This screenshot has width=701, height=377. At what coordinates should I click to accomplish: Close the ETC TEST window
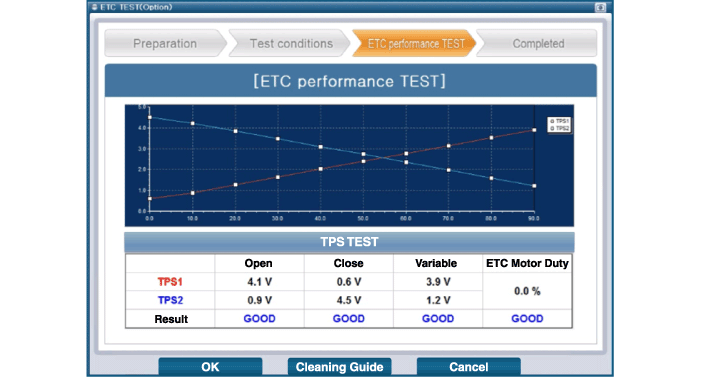pos(600,7)
